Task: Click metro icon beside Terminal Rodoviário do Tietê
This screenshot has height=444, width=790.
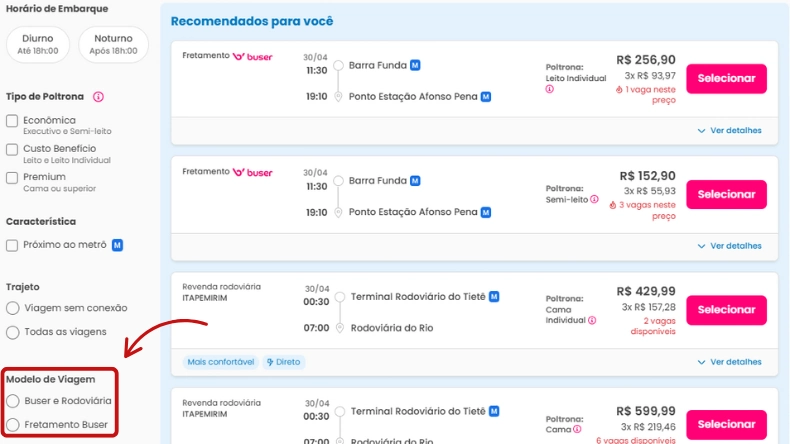Action: click(494, 297)
